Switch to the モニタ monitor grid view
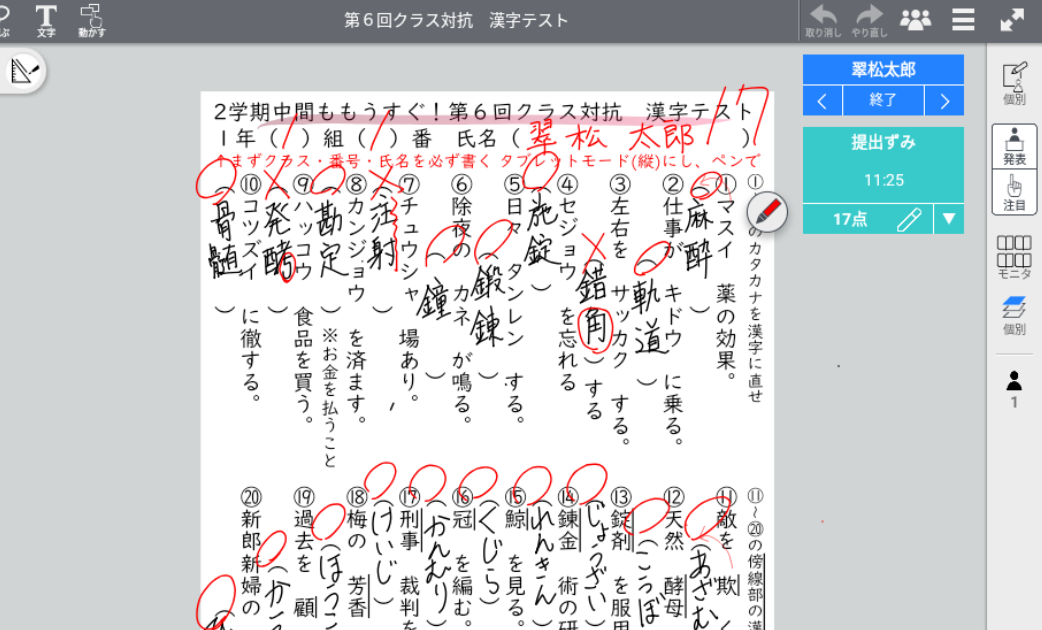Screen dimensions: 1042x630 (x=1014, y=257)
